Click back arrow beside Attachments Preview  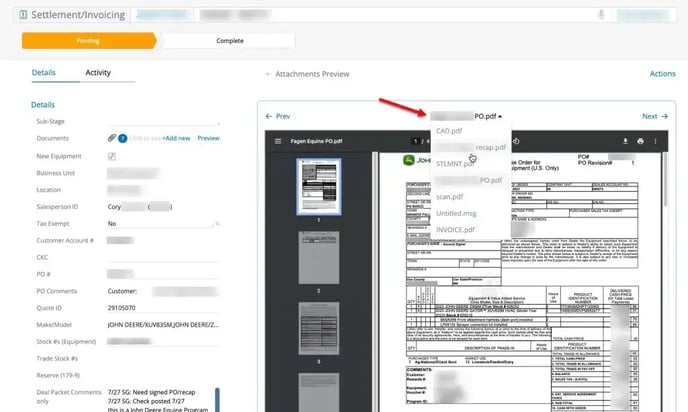[x=268, y=74]
